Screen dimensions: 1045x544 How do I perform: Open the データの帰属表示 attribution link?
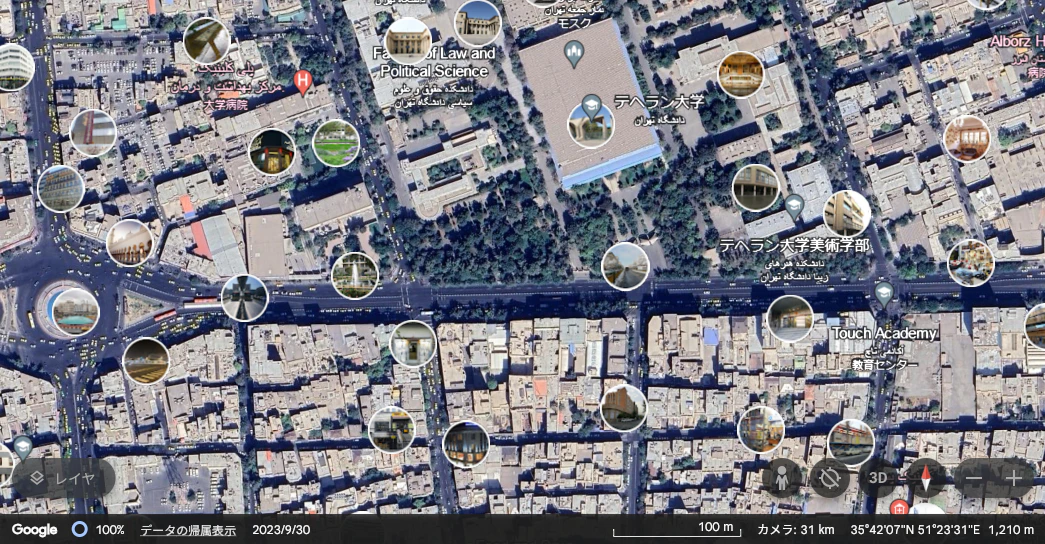[187, 530]
